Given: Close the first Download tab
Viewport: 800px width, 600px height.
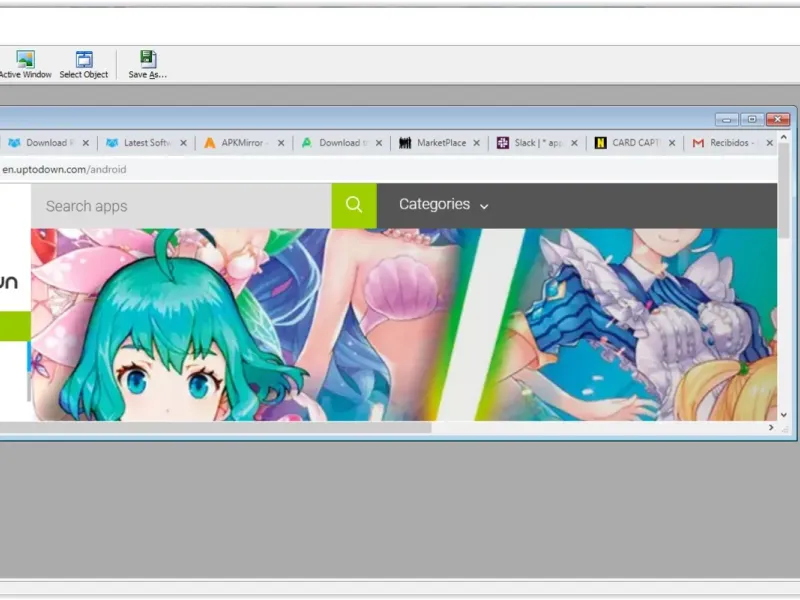Looking at the screenshot, I should pos(86,143).
